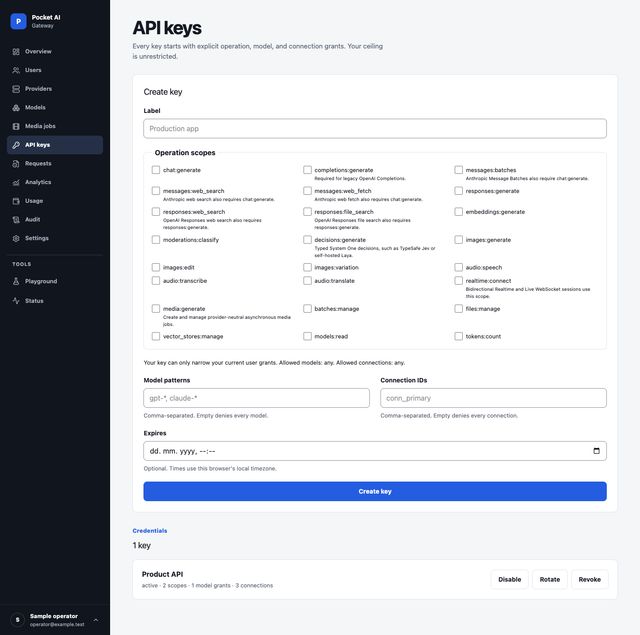The height and width of the screenshot is (635, 640).
Task: Click the Status pulse icon
Action: pyautogui.click(x=16, y=301)
